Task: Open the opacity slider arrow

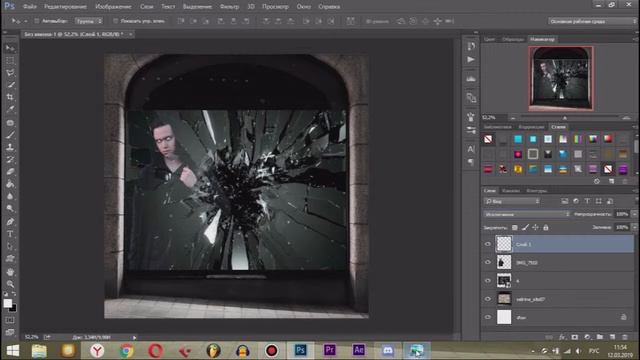Action: pyautogui.click(x=634, y=214)
